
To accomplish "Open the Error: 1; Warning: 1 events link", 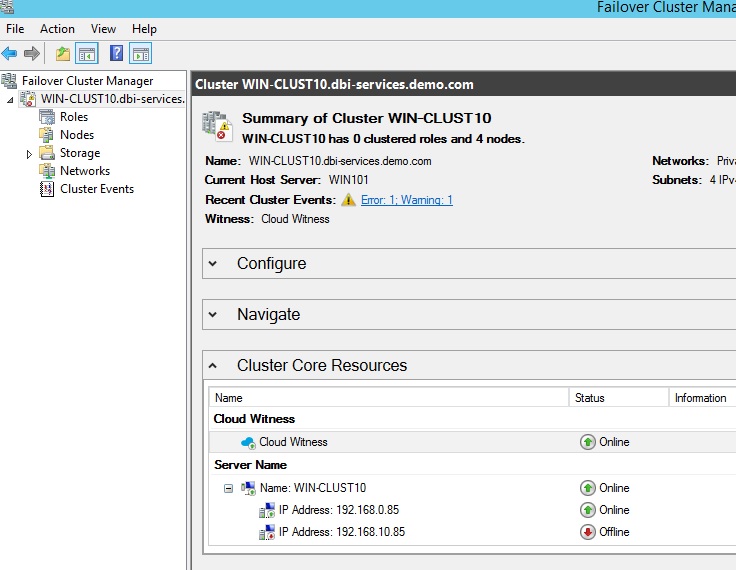I will pos(406,200).
